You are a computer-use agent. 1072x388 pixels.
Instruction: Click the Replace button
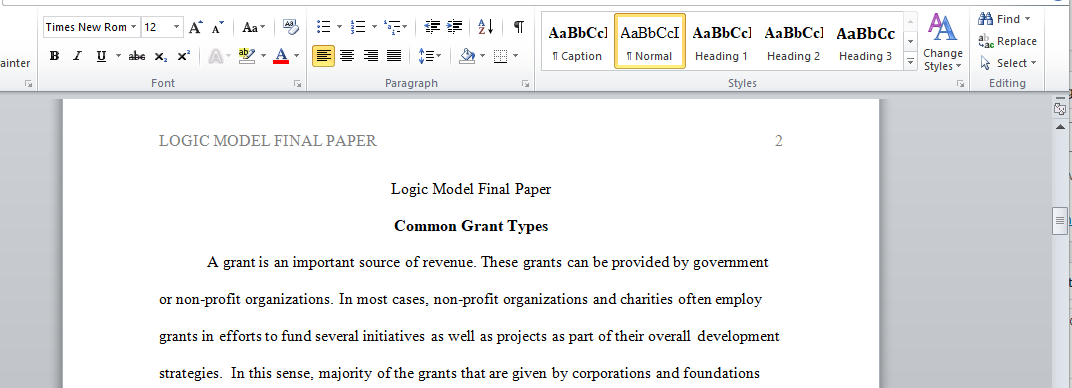tap(1007, 41)
